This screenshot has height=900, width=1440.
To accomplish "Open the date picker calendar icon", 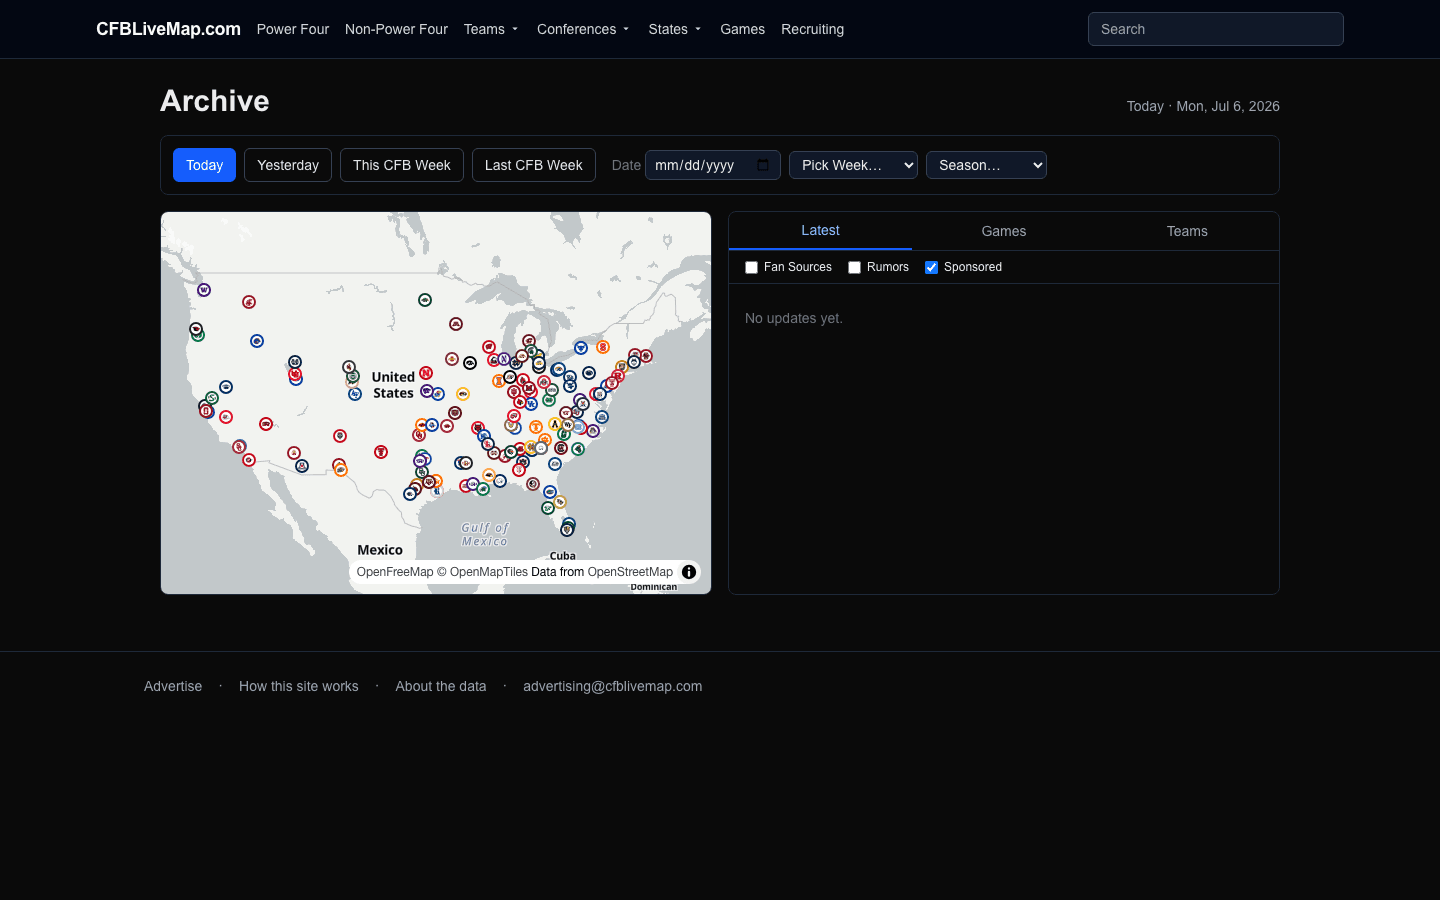I will point(763,165).
